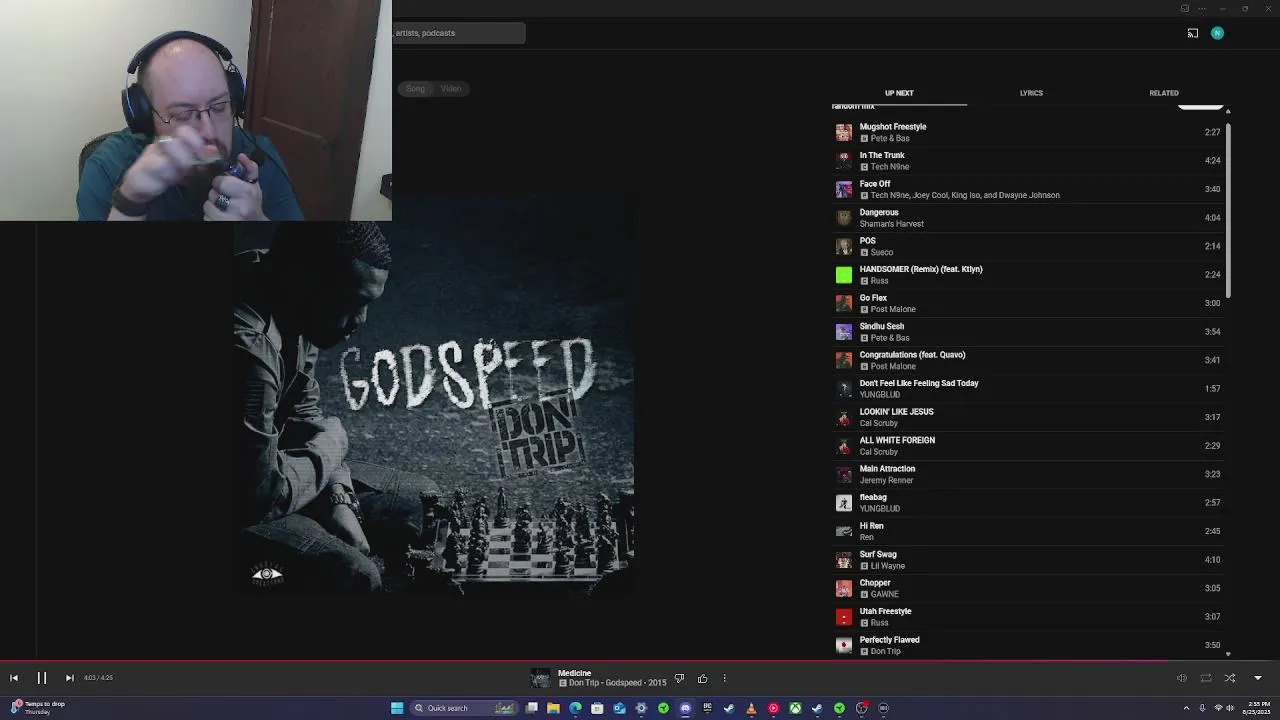Play POS by Sueco
Viewport: 1280px width, 720px height.
(1026, 246)
